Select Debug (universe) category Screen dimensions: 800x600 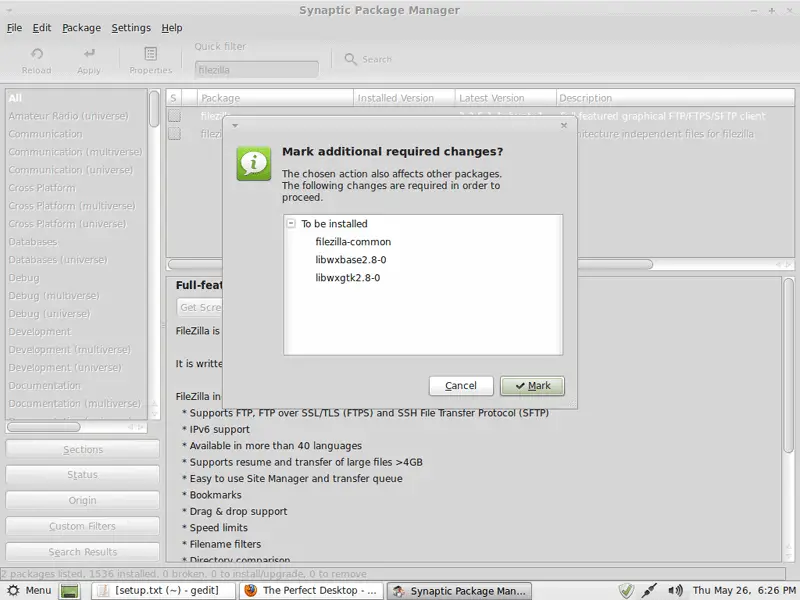[x=77, y=314]
